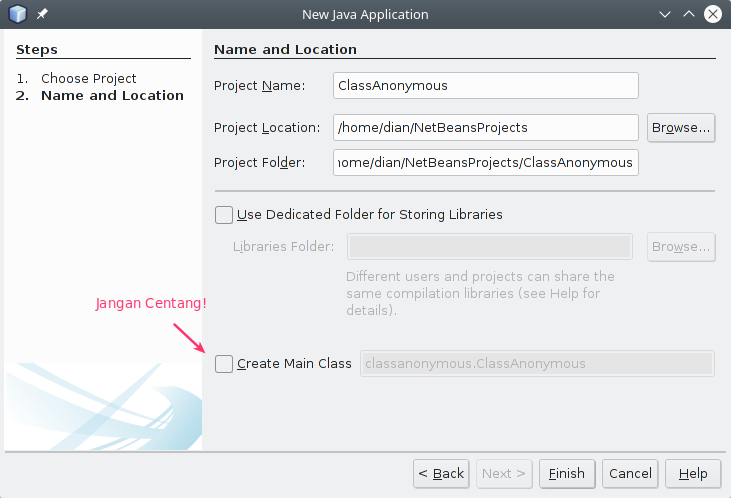
Task: Open the Help for this wizard
Action: [693, 474]
